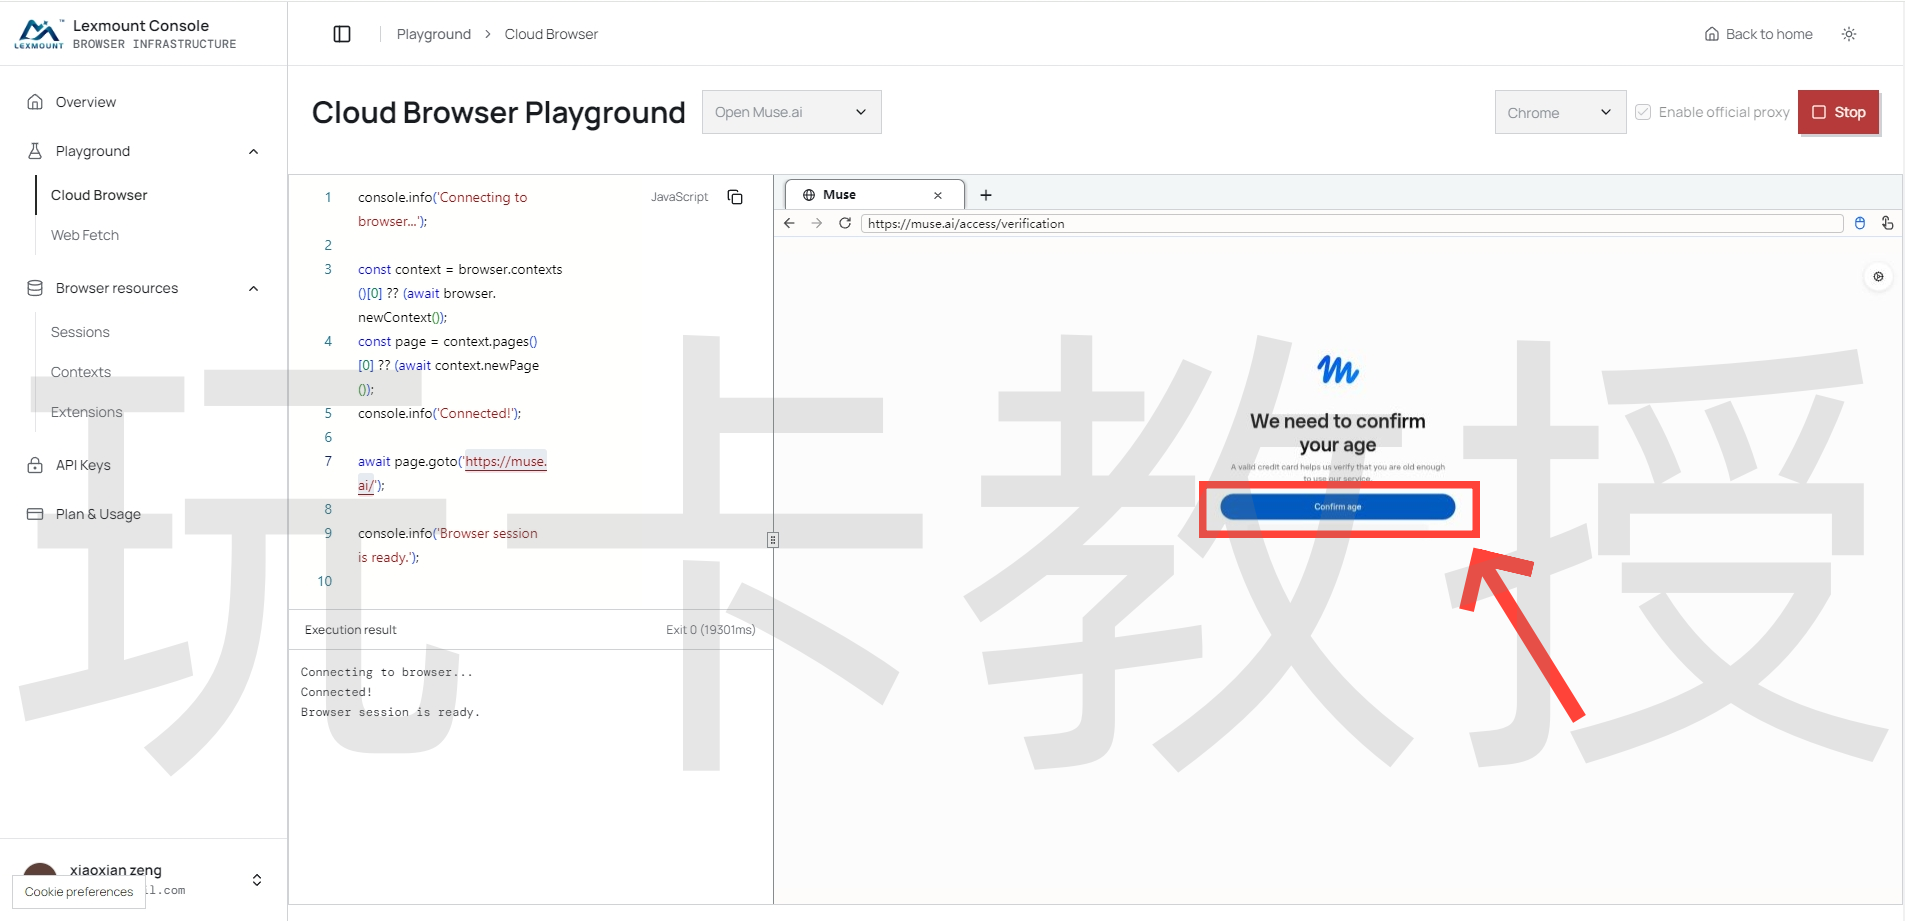Screen dimensions: 1905x921
Task: Click Execution result header
Action: pyautogui.click(x=351, y=630)
